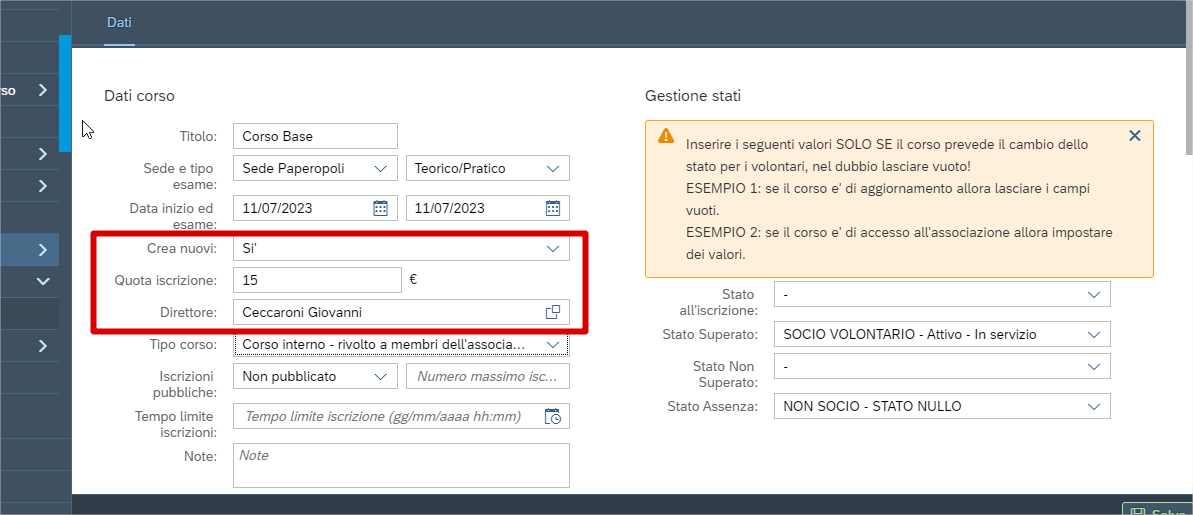Screen dimensions: 1193x515
Task: Expand the Sede Paperopoli dropdown
Action: [380, 169]
